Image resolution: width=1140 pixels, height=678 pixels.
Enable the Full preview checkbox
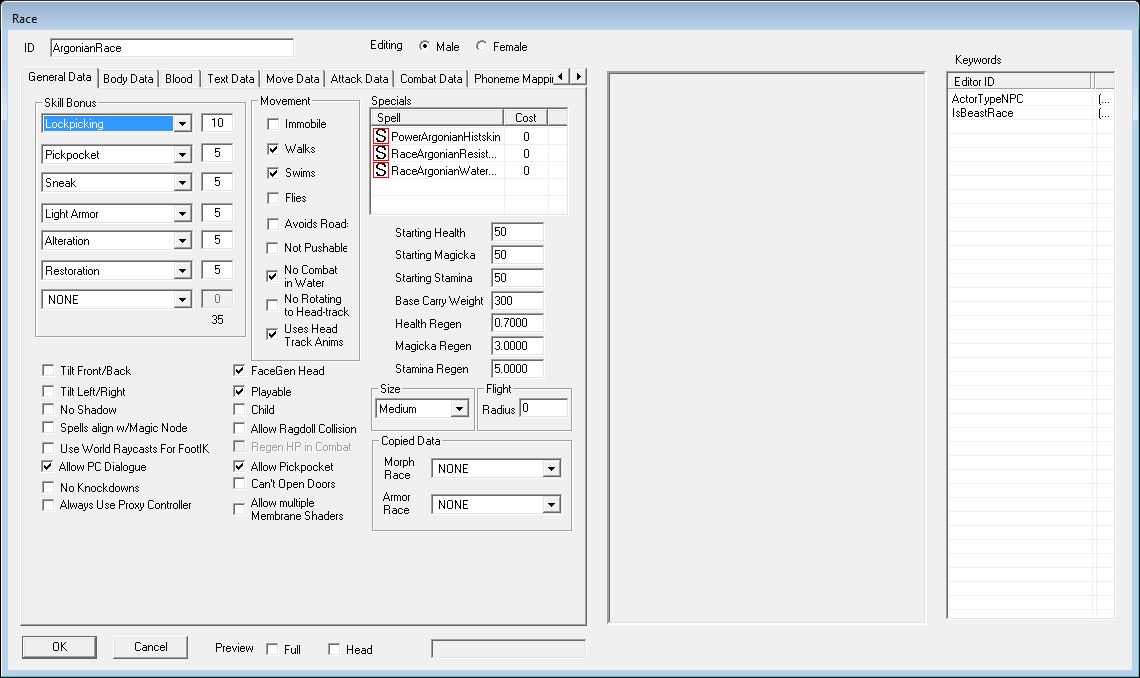272,649
